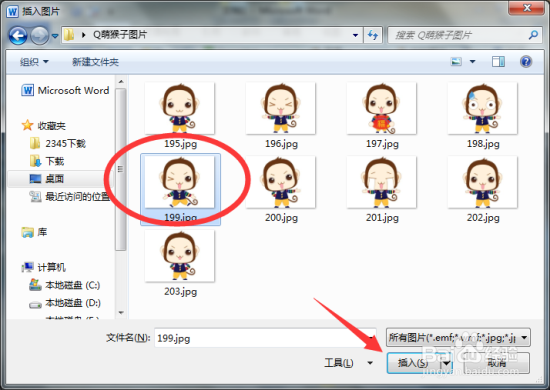Toggle the preview pane
This screenshot has width=550, height=390.
click(x=498, y=62)
